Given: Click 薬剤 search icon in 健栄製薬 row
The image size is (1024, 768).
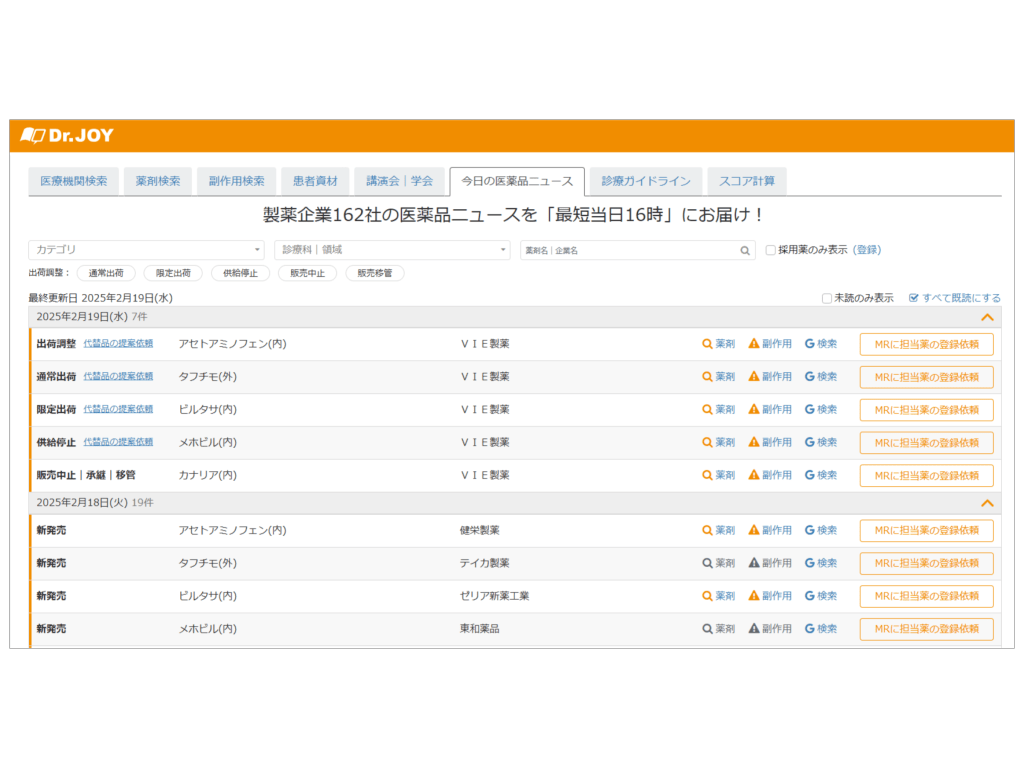Looking at the screenshot, I should pyautogui.click(x=708, y=530).
